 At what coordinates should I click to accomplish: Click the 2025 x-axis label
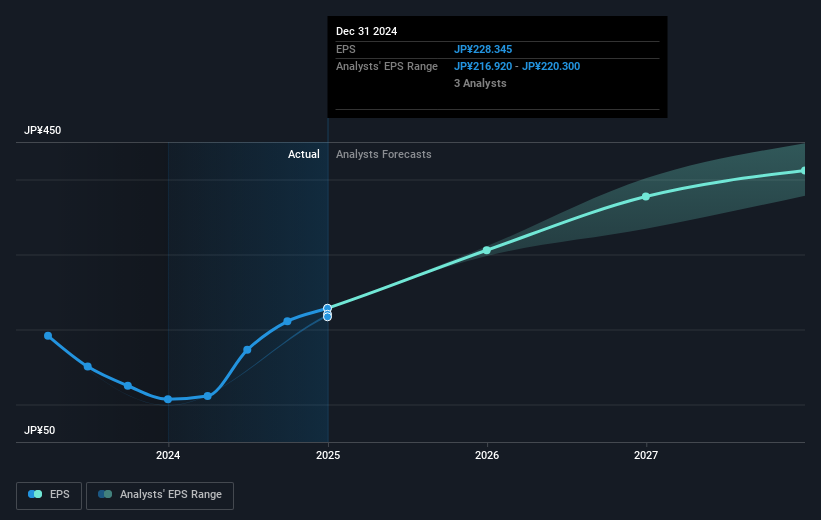[328, 455]
